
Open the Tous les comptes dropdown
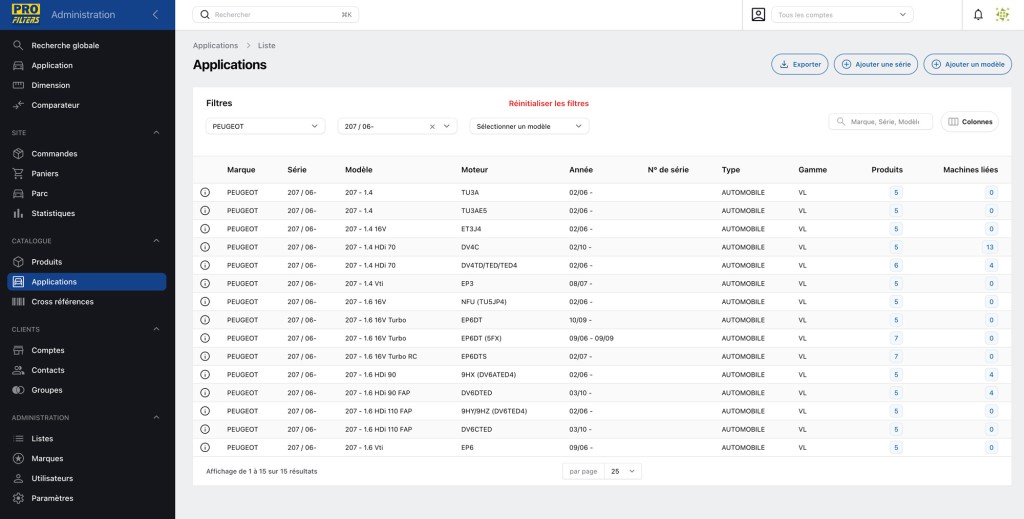[x=842, y=15]
